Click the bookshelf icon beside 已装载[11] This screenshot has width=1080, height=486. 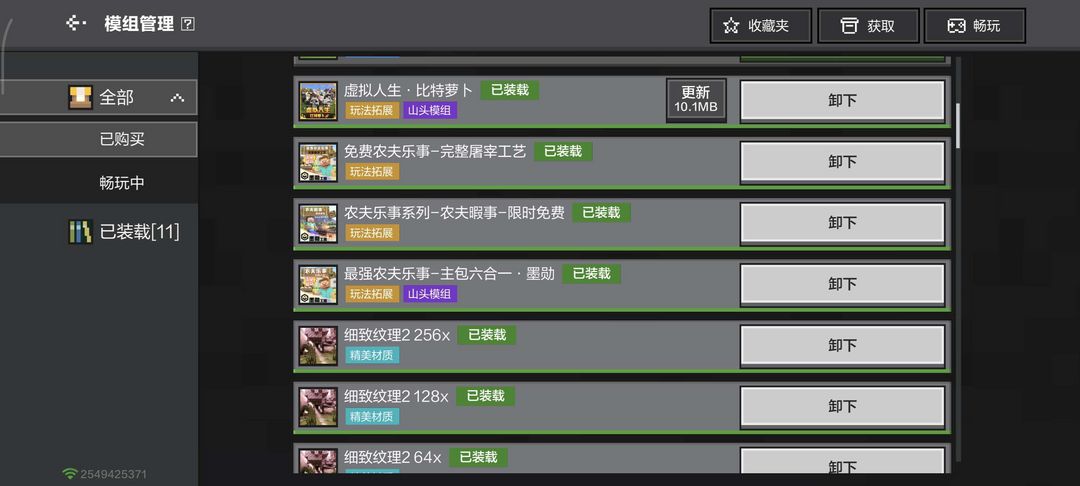80,232
